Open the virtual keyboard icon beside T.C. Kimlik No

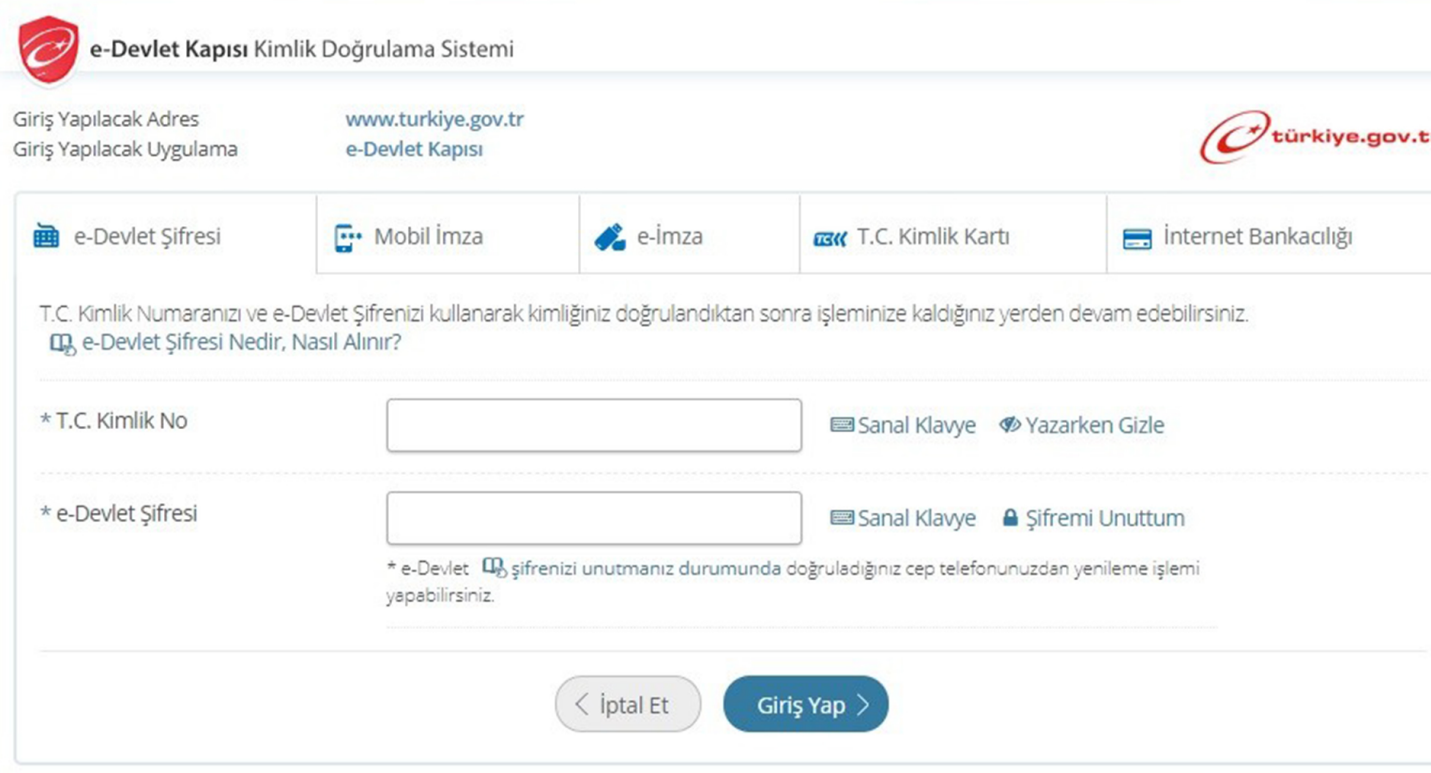pyautogui.click(x=841, y=424)
